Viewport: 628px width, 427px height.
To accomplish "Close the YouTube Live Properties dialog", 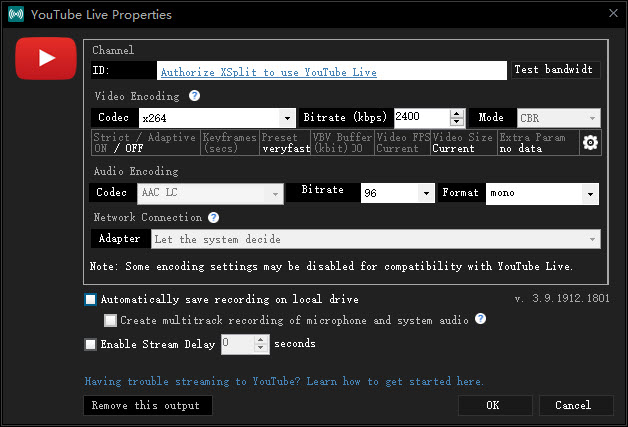I will point(613,13).
